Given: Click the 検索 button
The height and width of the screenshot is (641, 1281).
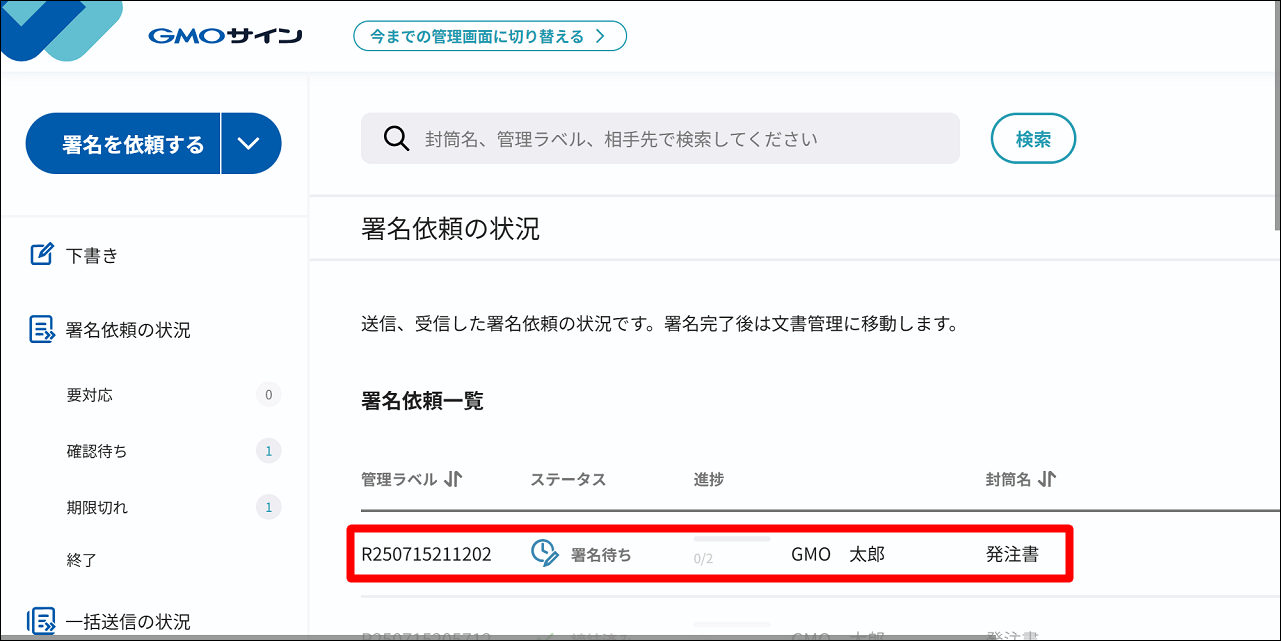Looking at the screenshot, I should pyautogui.click(x=1033, y=139).
